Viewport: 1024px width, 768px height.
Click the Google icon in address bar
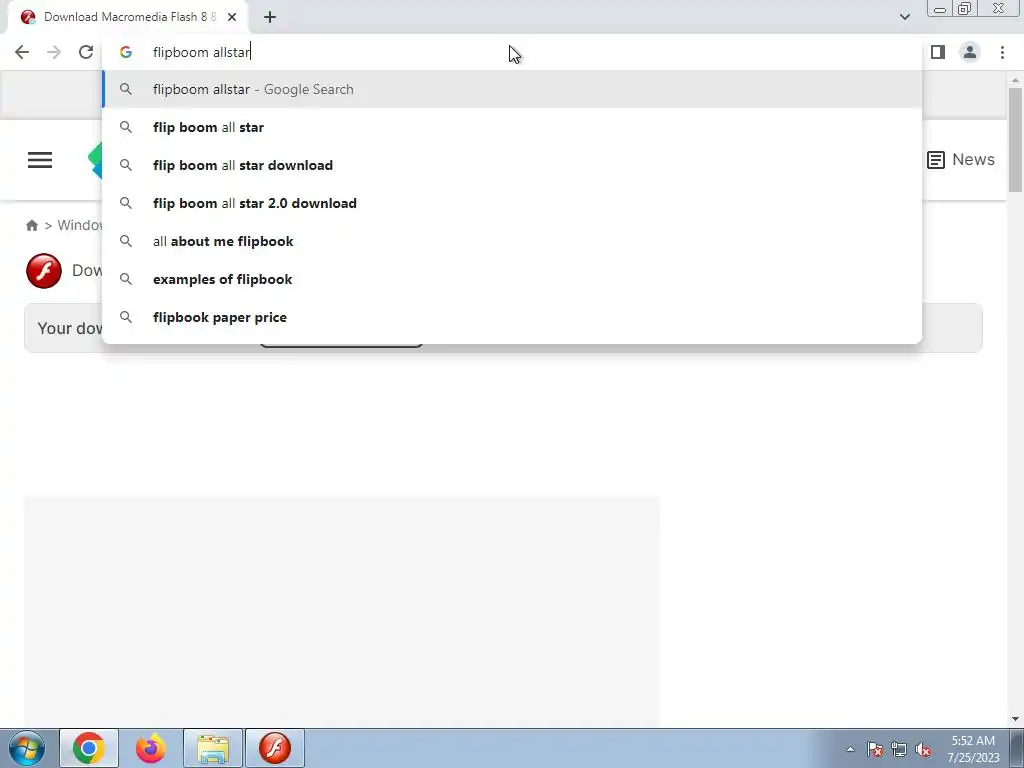point(126,52)
